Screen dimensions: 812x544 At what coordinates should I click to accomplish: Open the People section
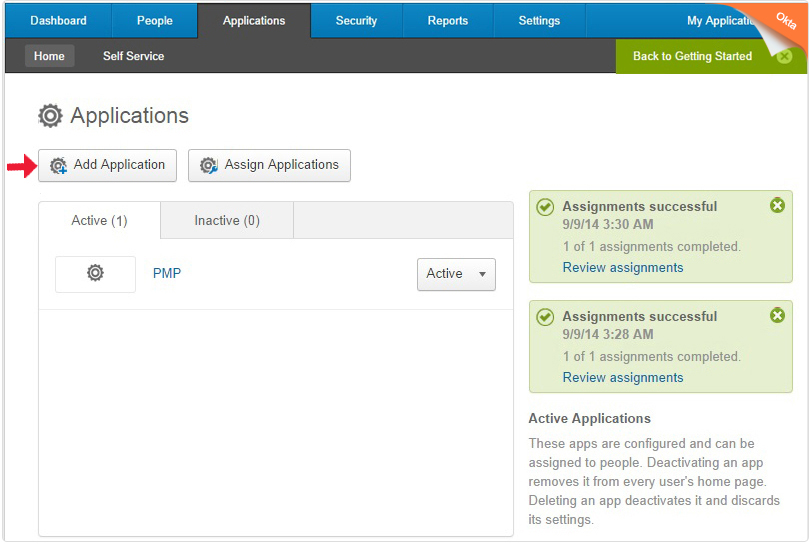pos(154,21)
